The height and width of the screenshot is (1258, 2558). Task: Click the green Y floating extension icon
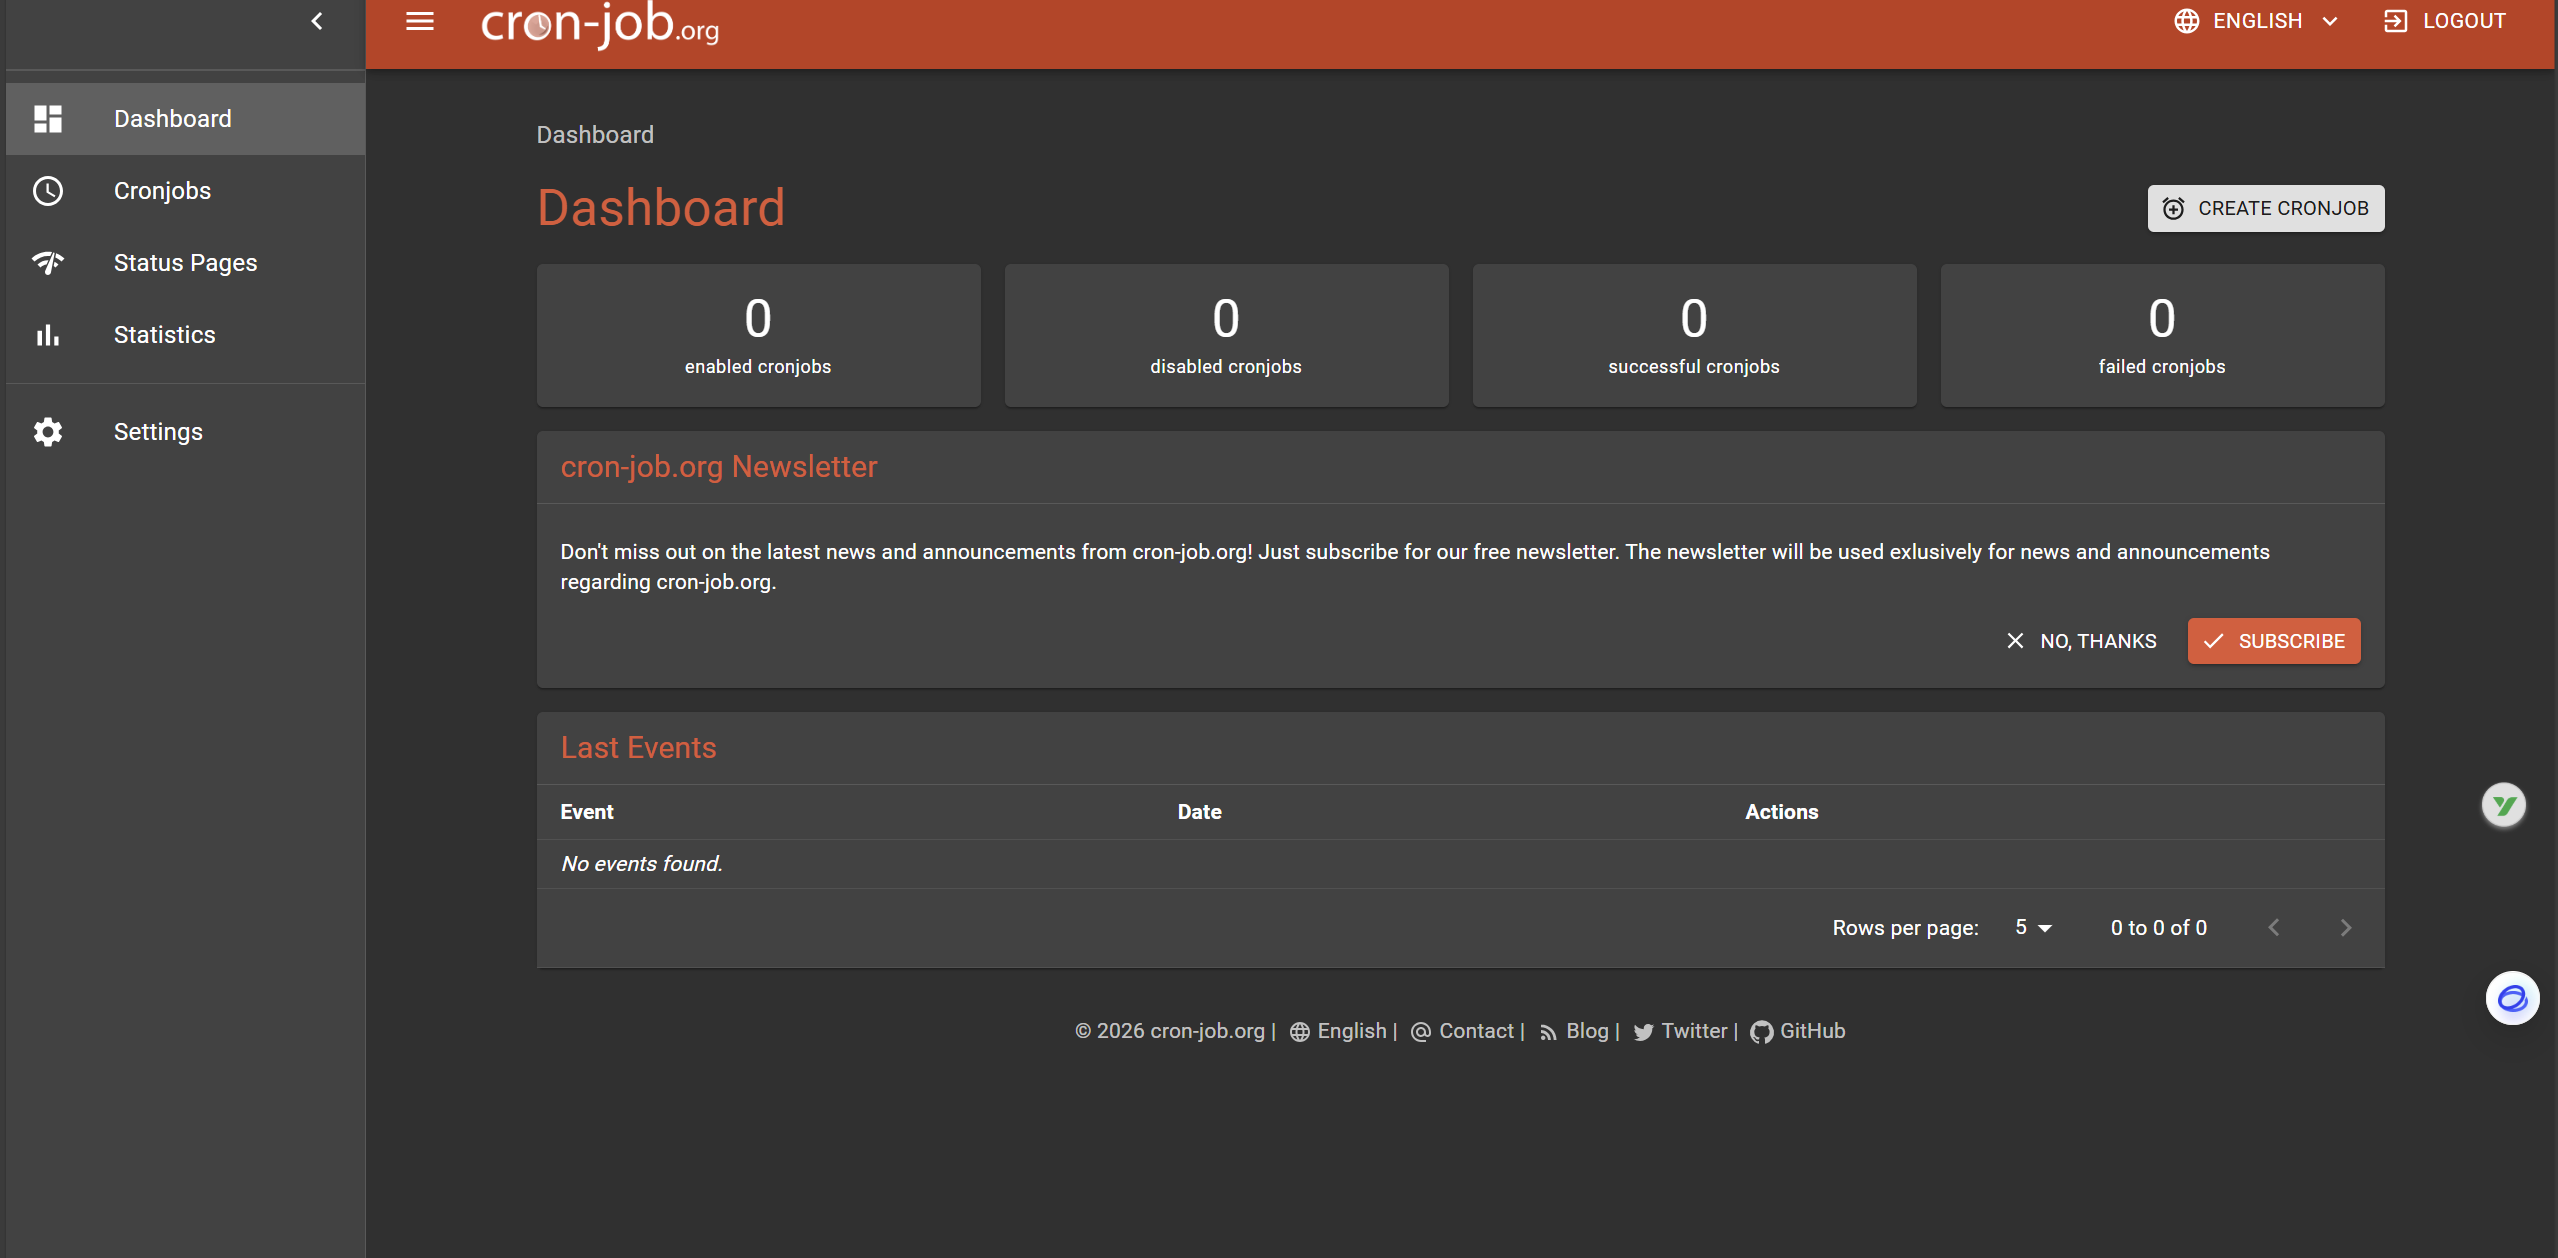point(2504,805)
